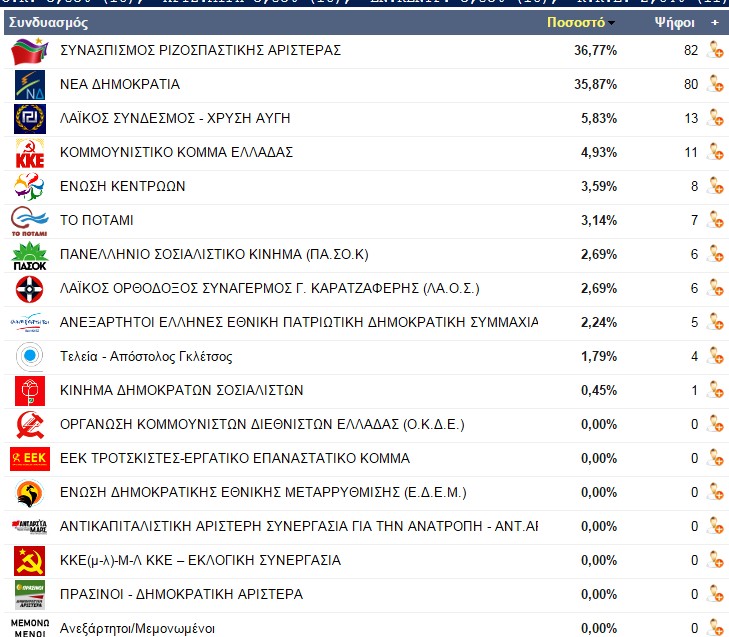Select ΝΕΑ ΔΗΜΟΚΡΑΤΙΑ party name
The height and width of the screenshot is (637, 729).
coord(120,84)
